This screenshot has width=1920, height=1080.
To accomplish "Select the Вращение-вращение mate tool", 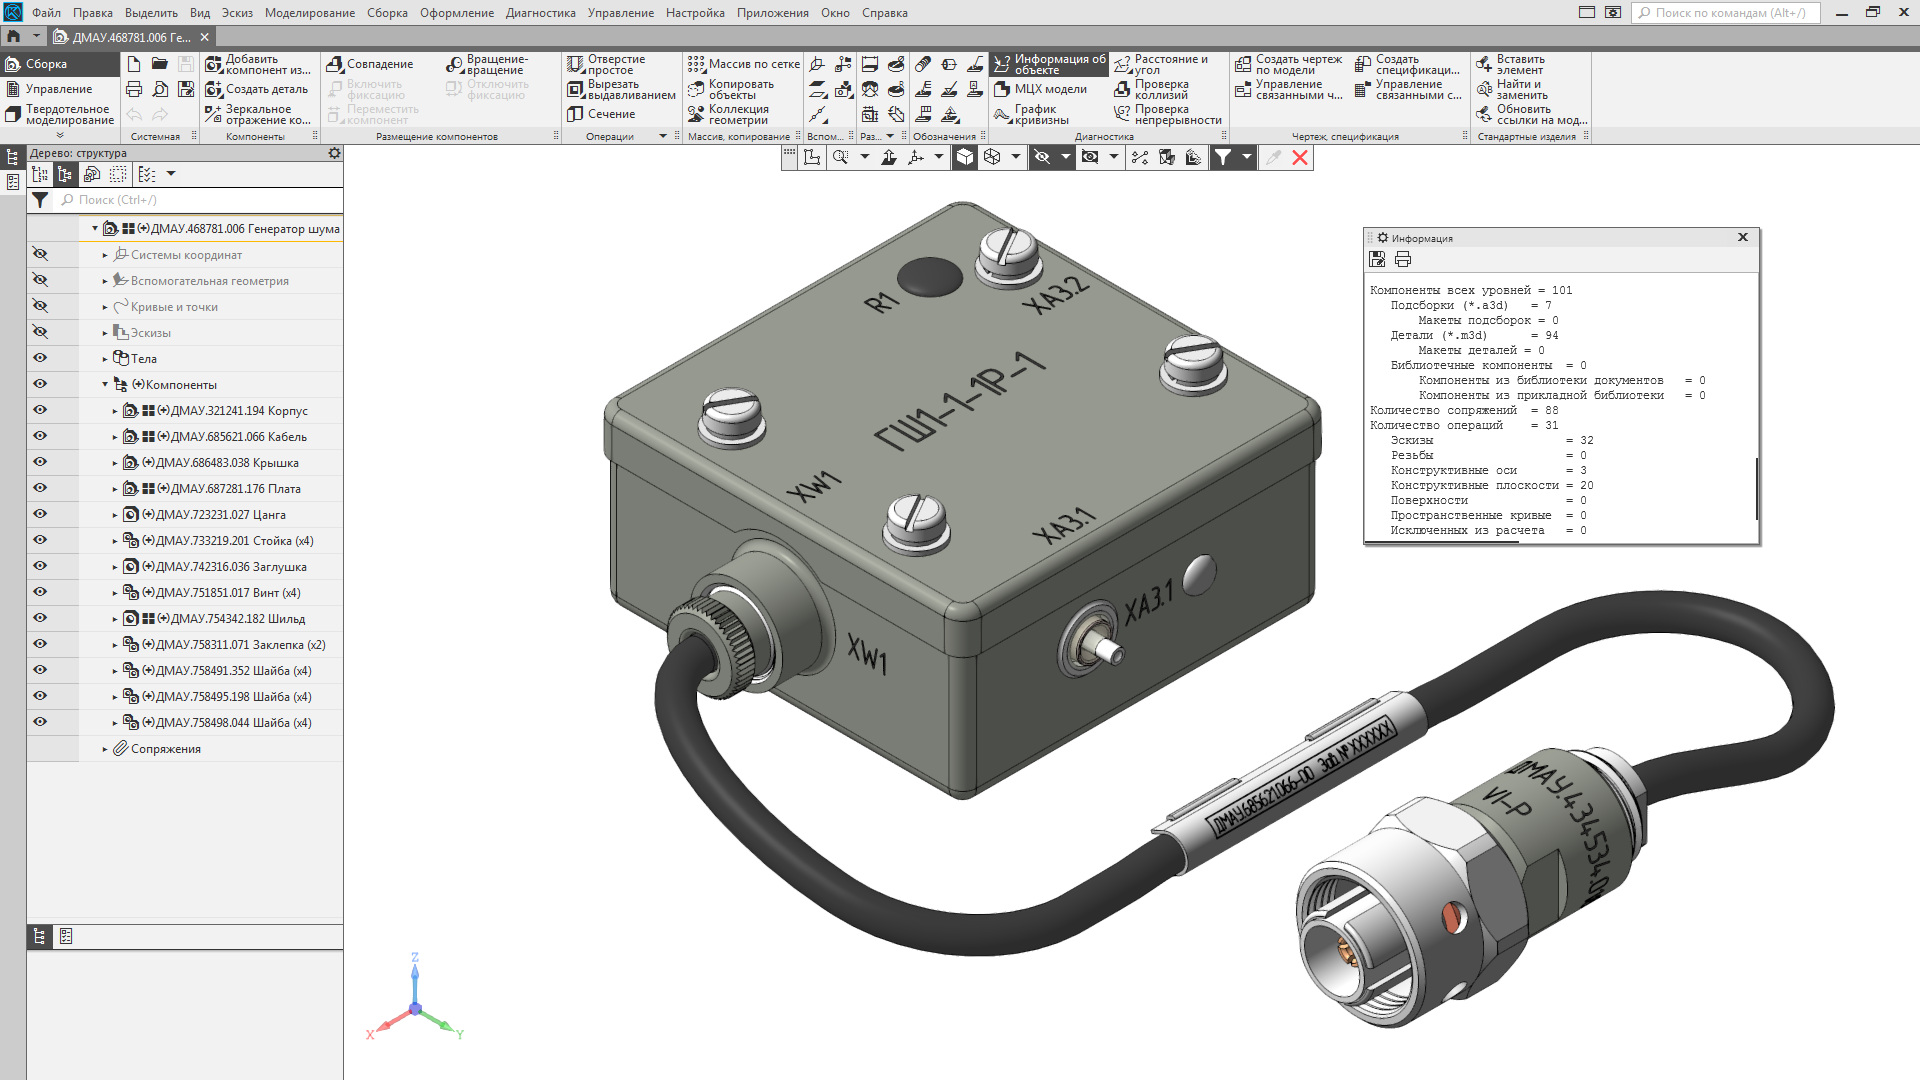I will pos(487,64).
